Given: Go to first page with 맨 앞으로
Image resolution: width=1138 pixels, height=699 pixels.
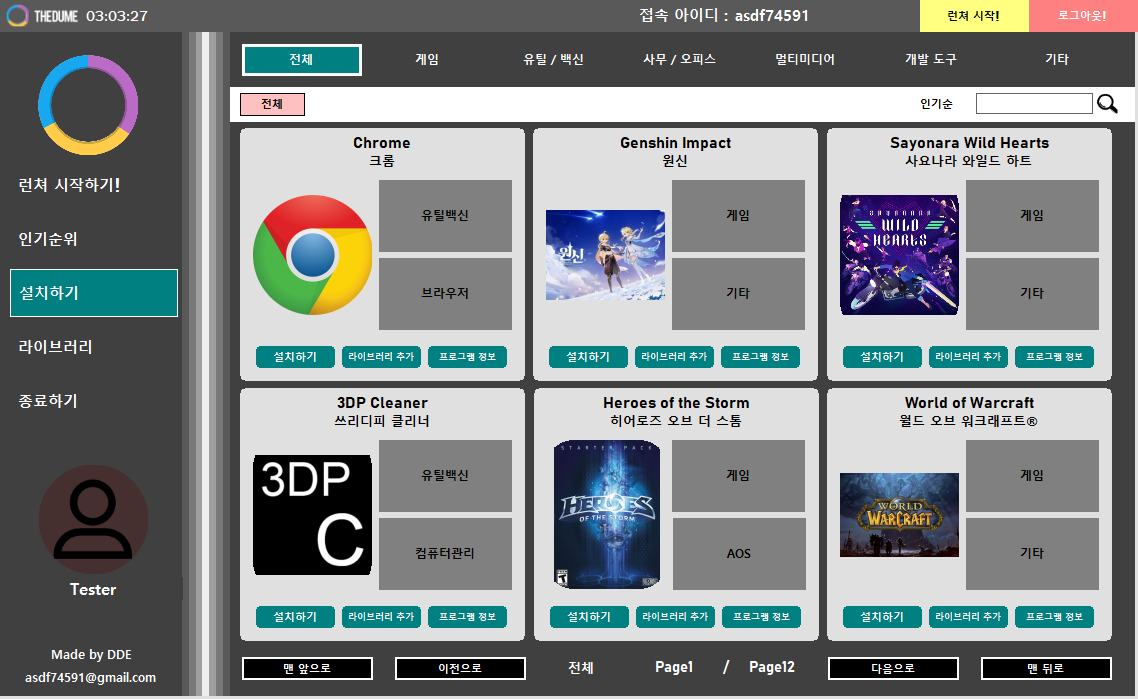Looking at the screenshot, I should pos(308,669).
